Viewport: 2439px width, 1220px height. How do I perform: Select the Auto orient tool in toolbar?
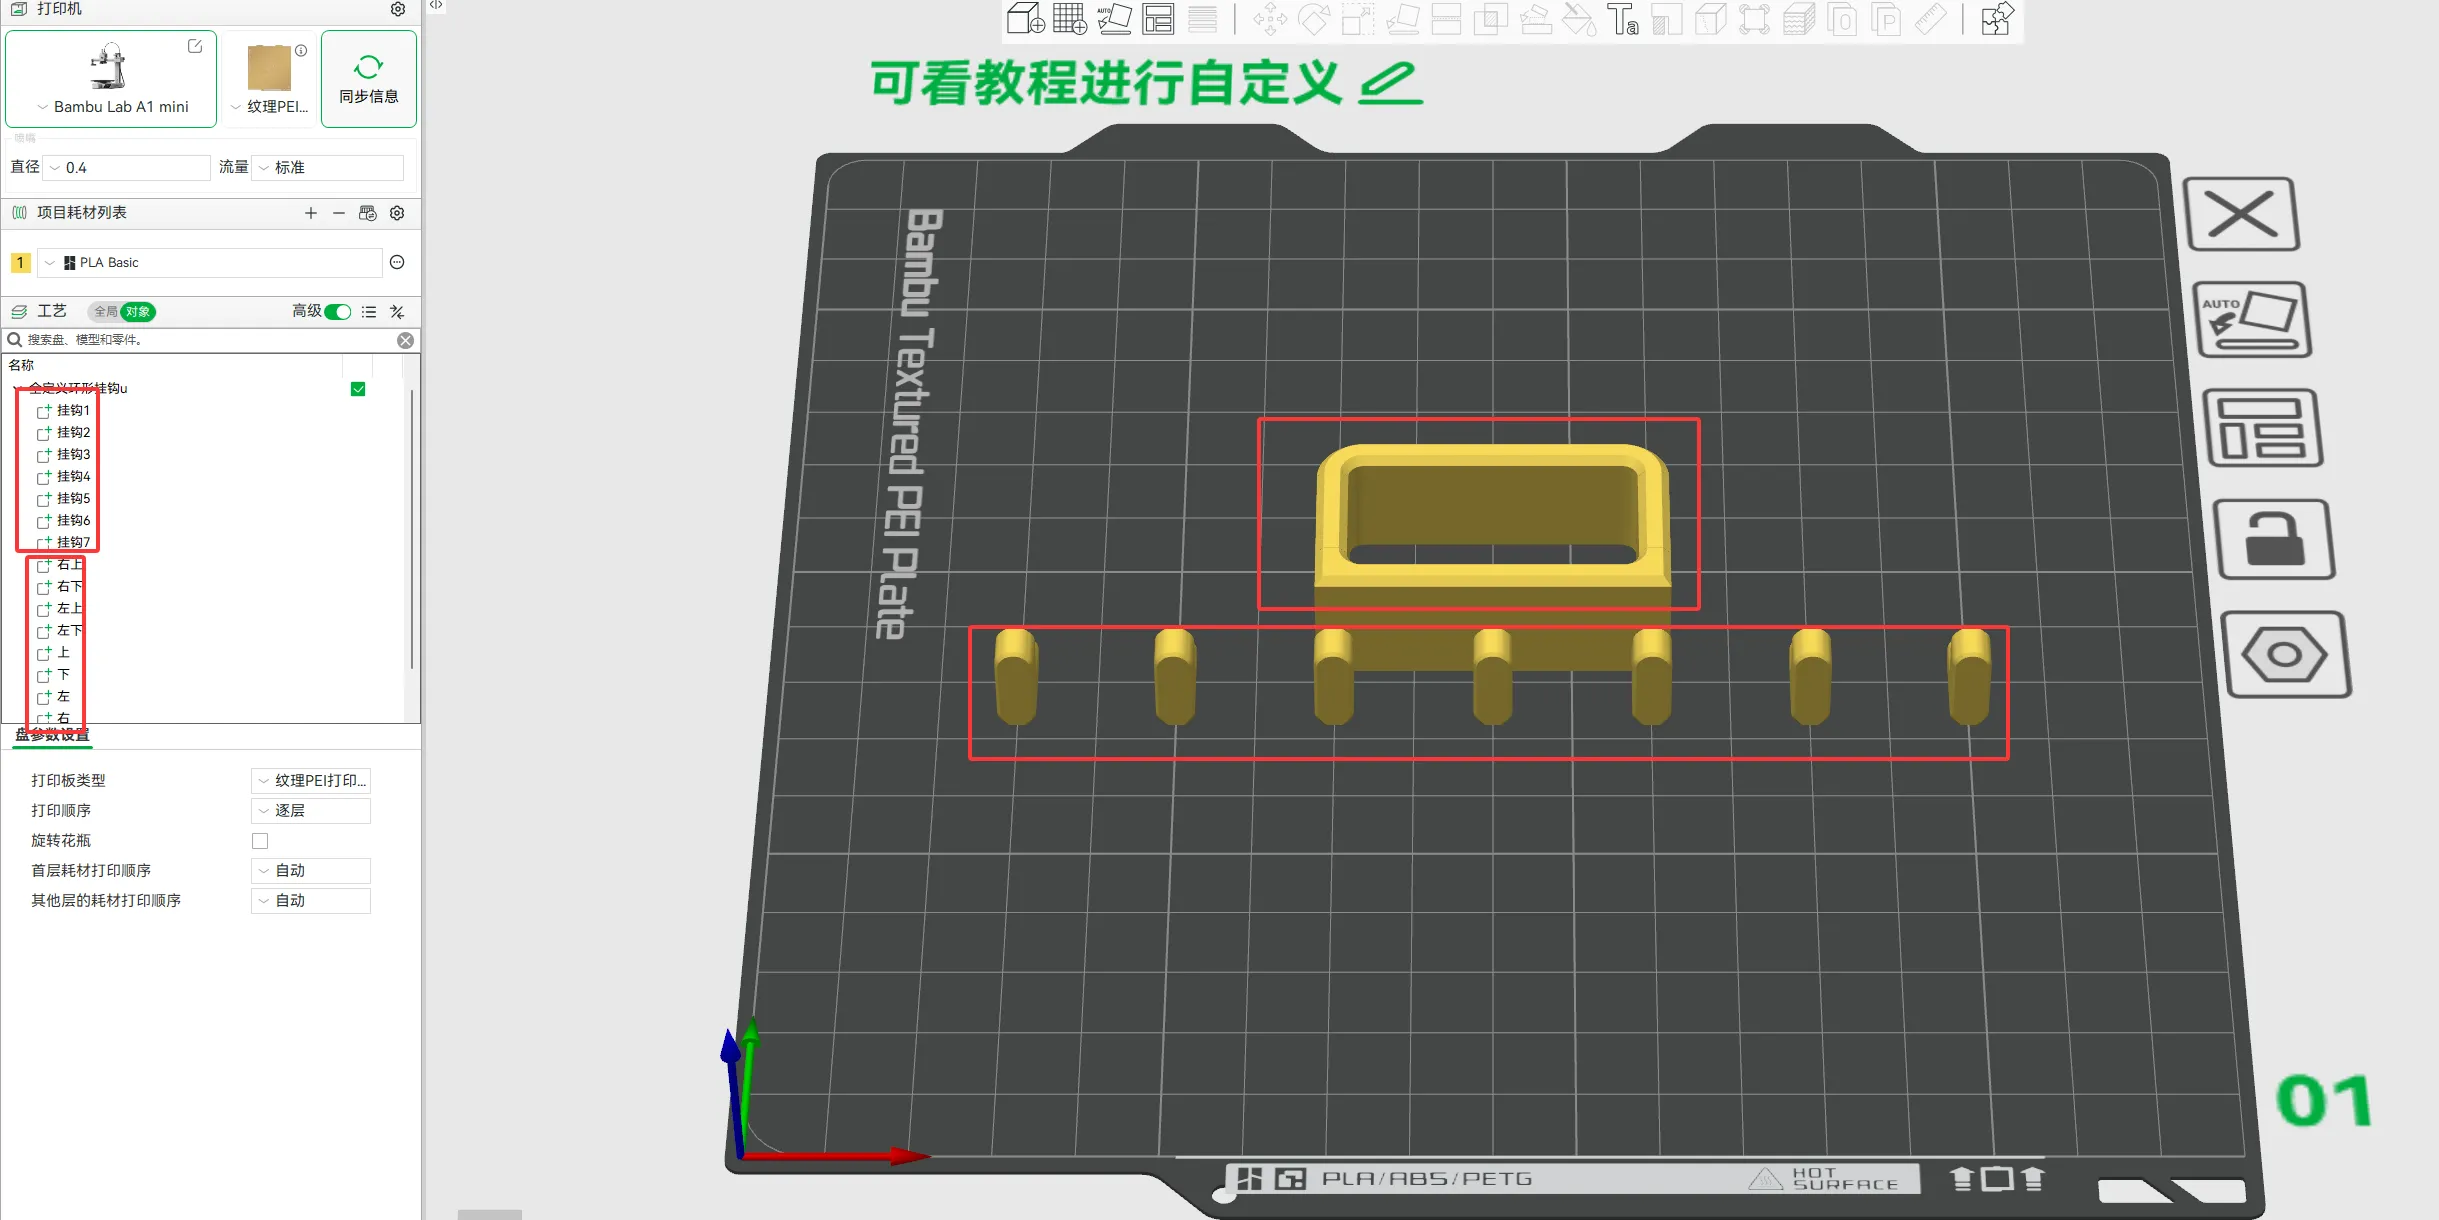coord(1114,19)
